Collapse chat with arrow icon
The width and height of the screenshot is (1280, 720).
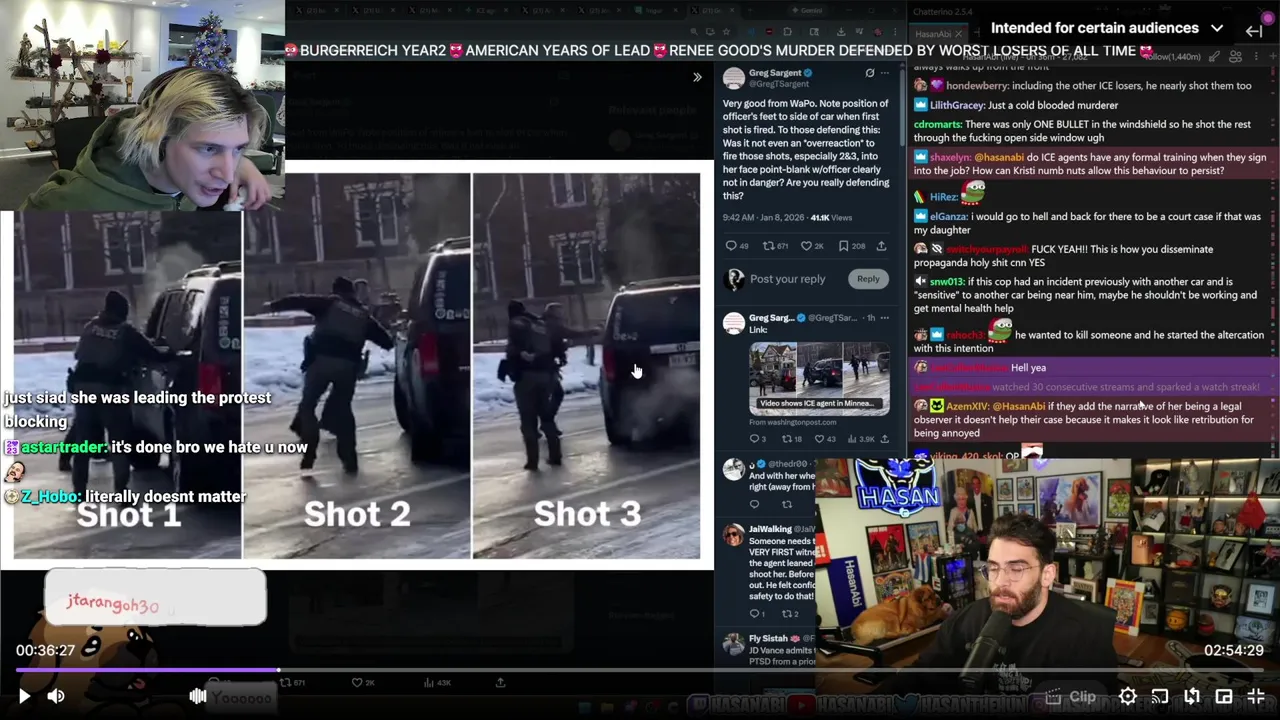click(1254, 31)
